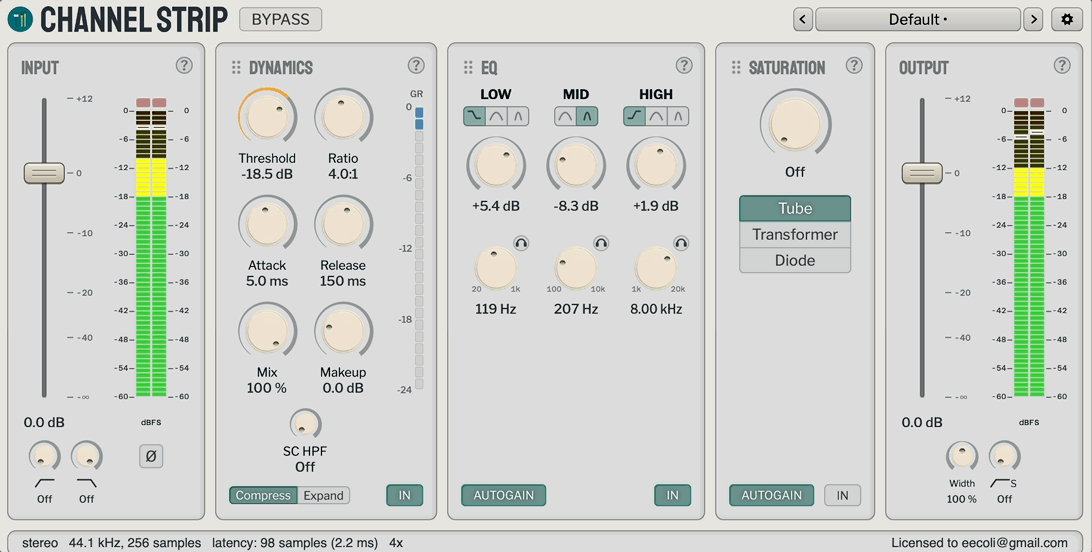Click the 4x oversampling status text
This screenshot has height=552, width=1092.
coord(396,543)
